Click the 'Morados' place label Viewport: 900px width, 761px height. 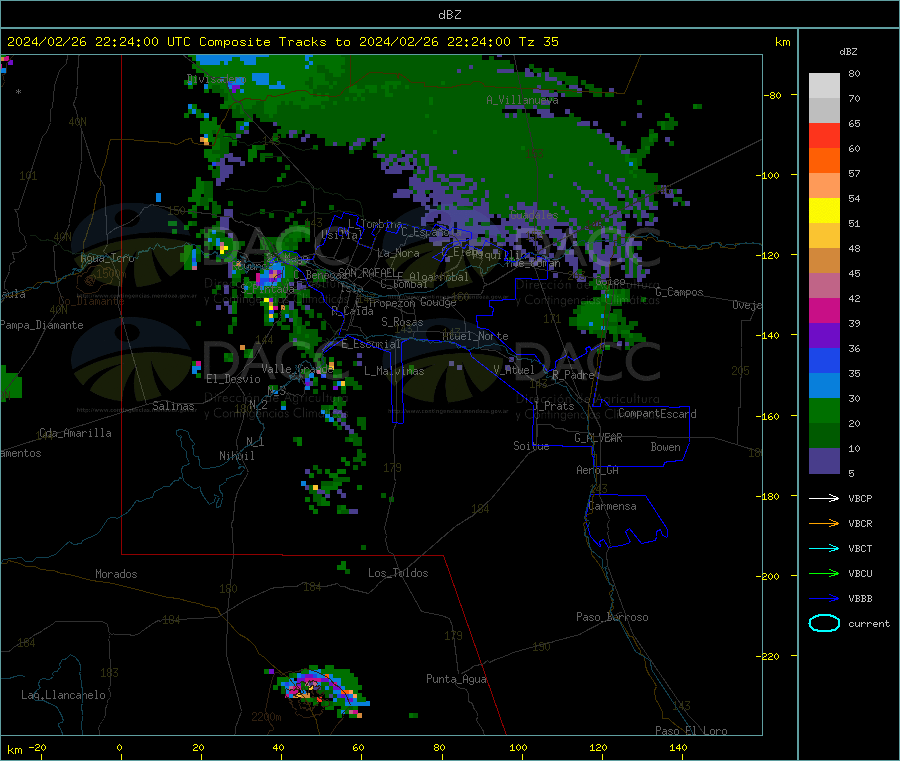tap(116, 574)
